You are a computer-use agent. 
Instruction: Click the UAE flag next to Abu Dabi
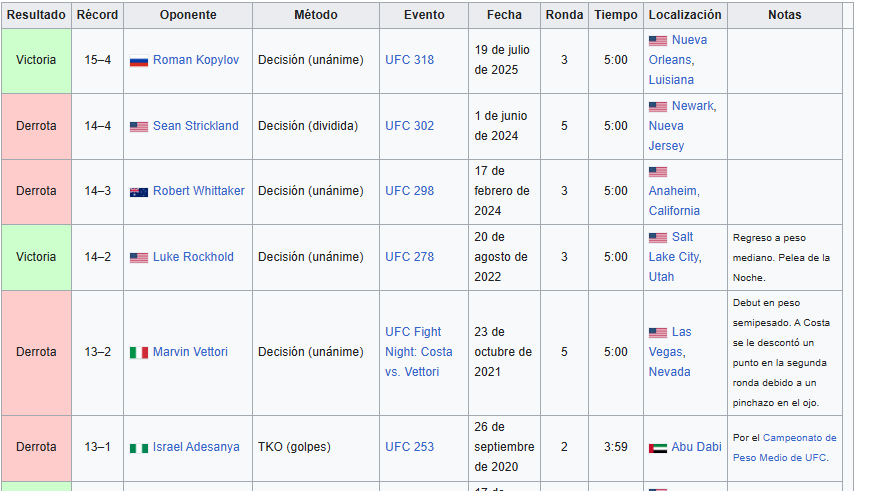coord(658,448)
